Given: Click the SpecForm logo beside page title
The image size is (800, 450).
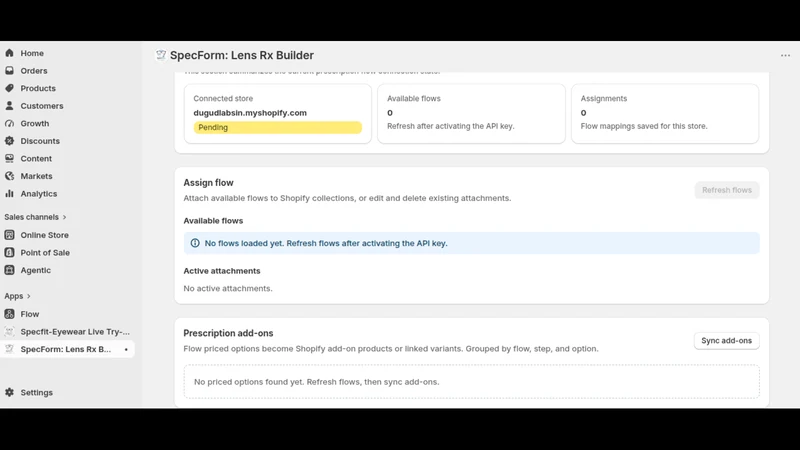Looking at the screenshot, I should tap(161, 55).
